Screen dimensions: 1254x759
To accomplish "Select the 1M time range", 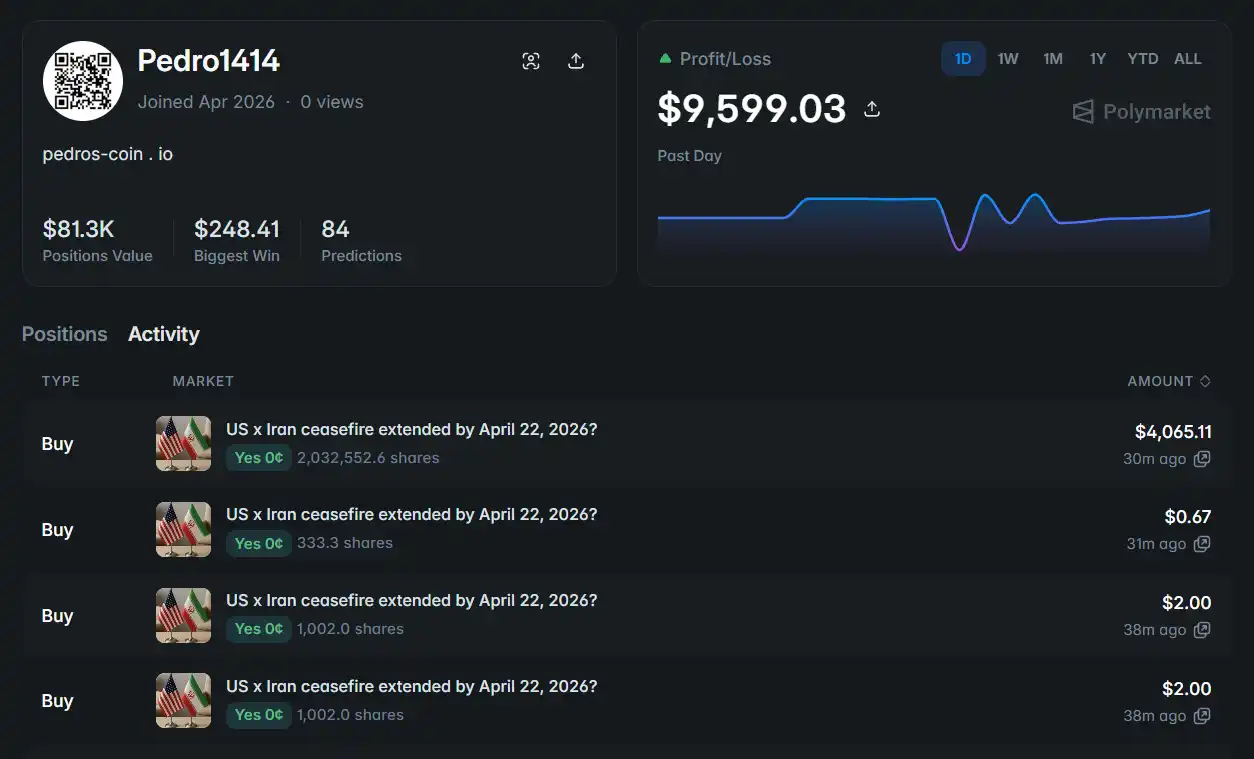I will (1053, 59).
